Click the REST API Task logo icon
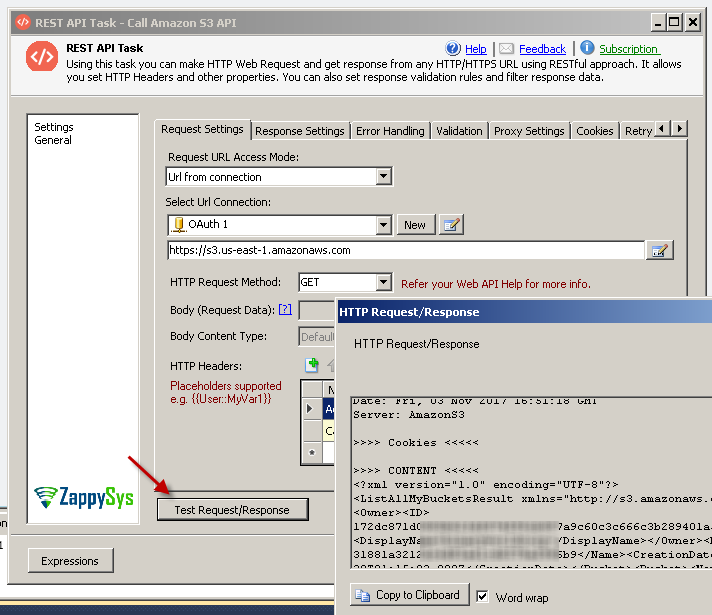The width and height of the screenshot is (712, 615). 42,57
